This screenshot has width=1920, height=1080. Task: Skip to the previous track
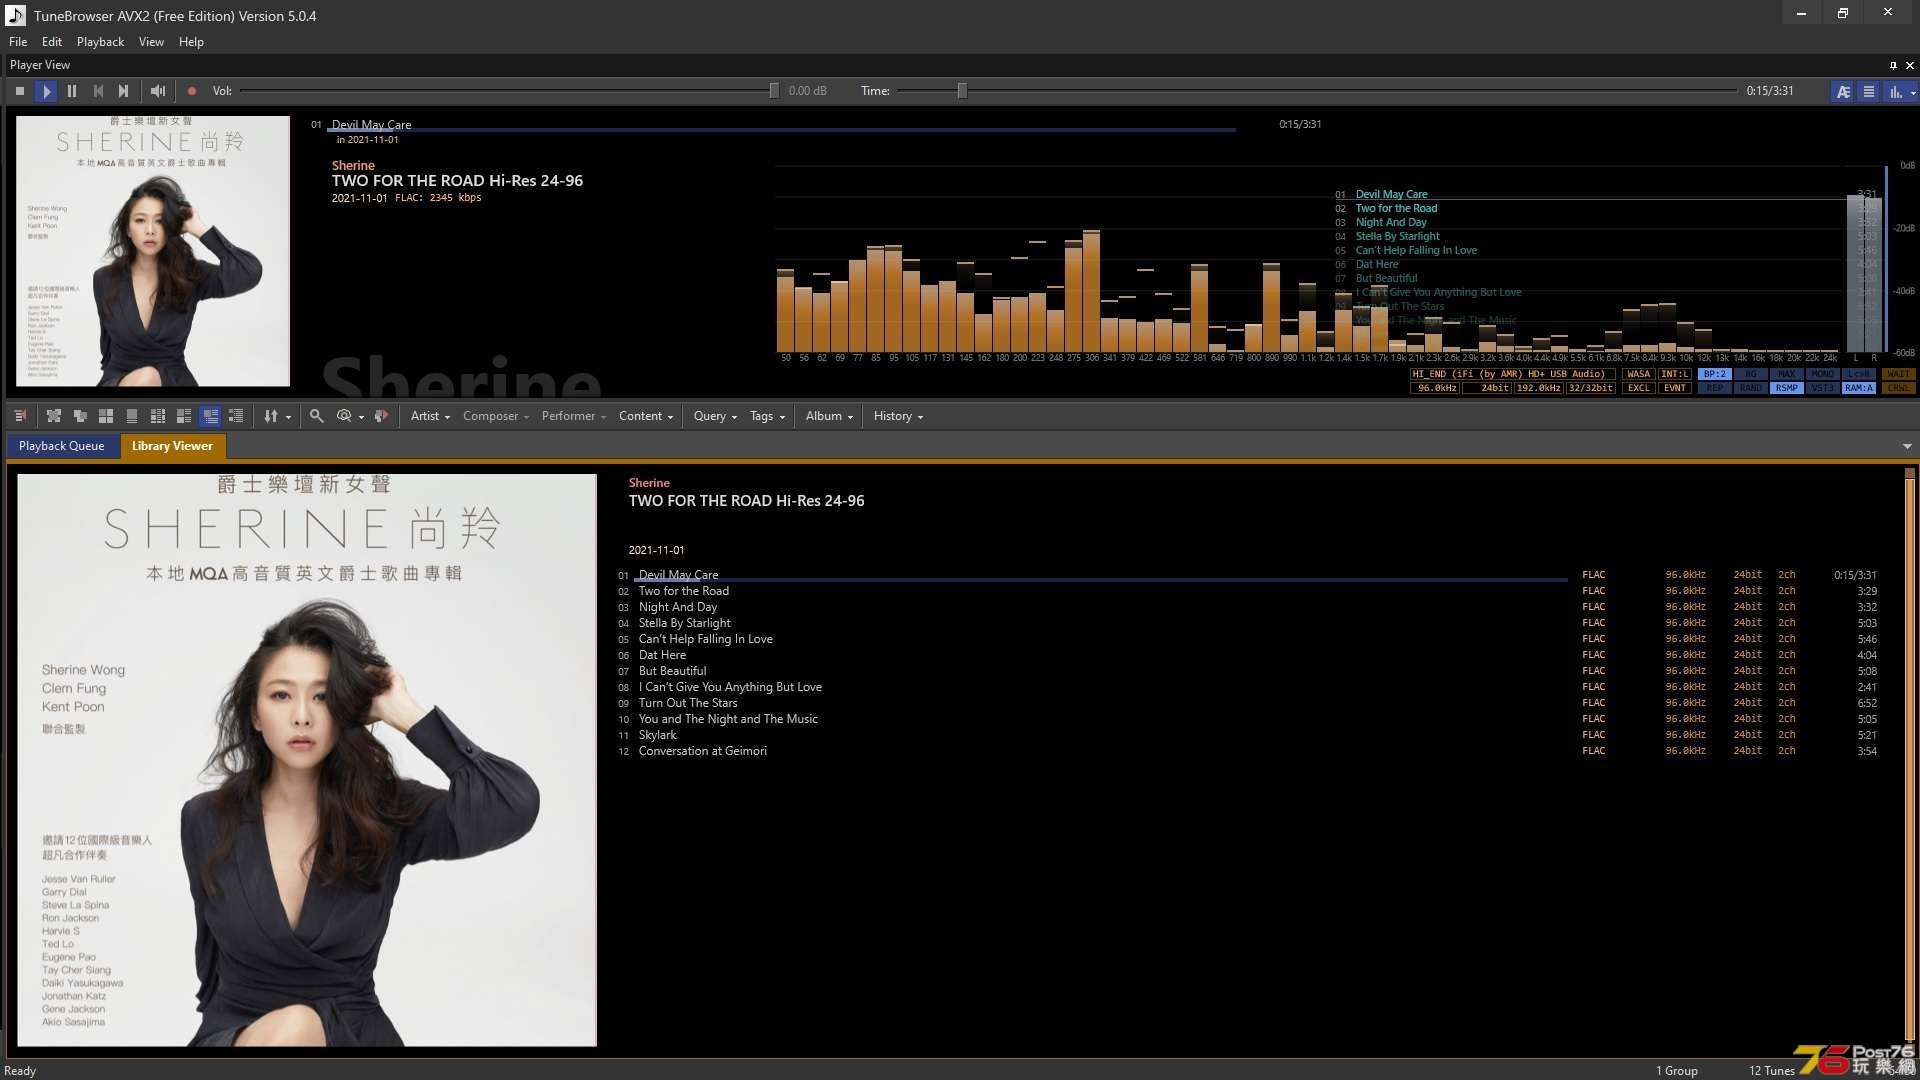click(x=98, y=91)
